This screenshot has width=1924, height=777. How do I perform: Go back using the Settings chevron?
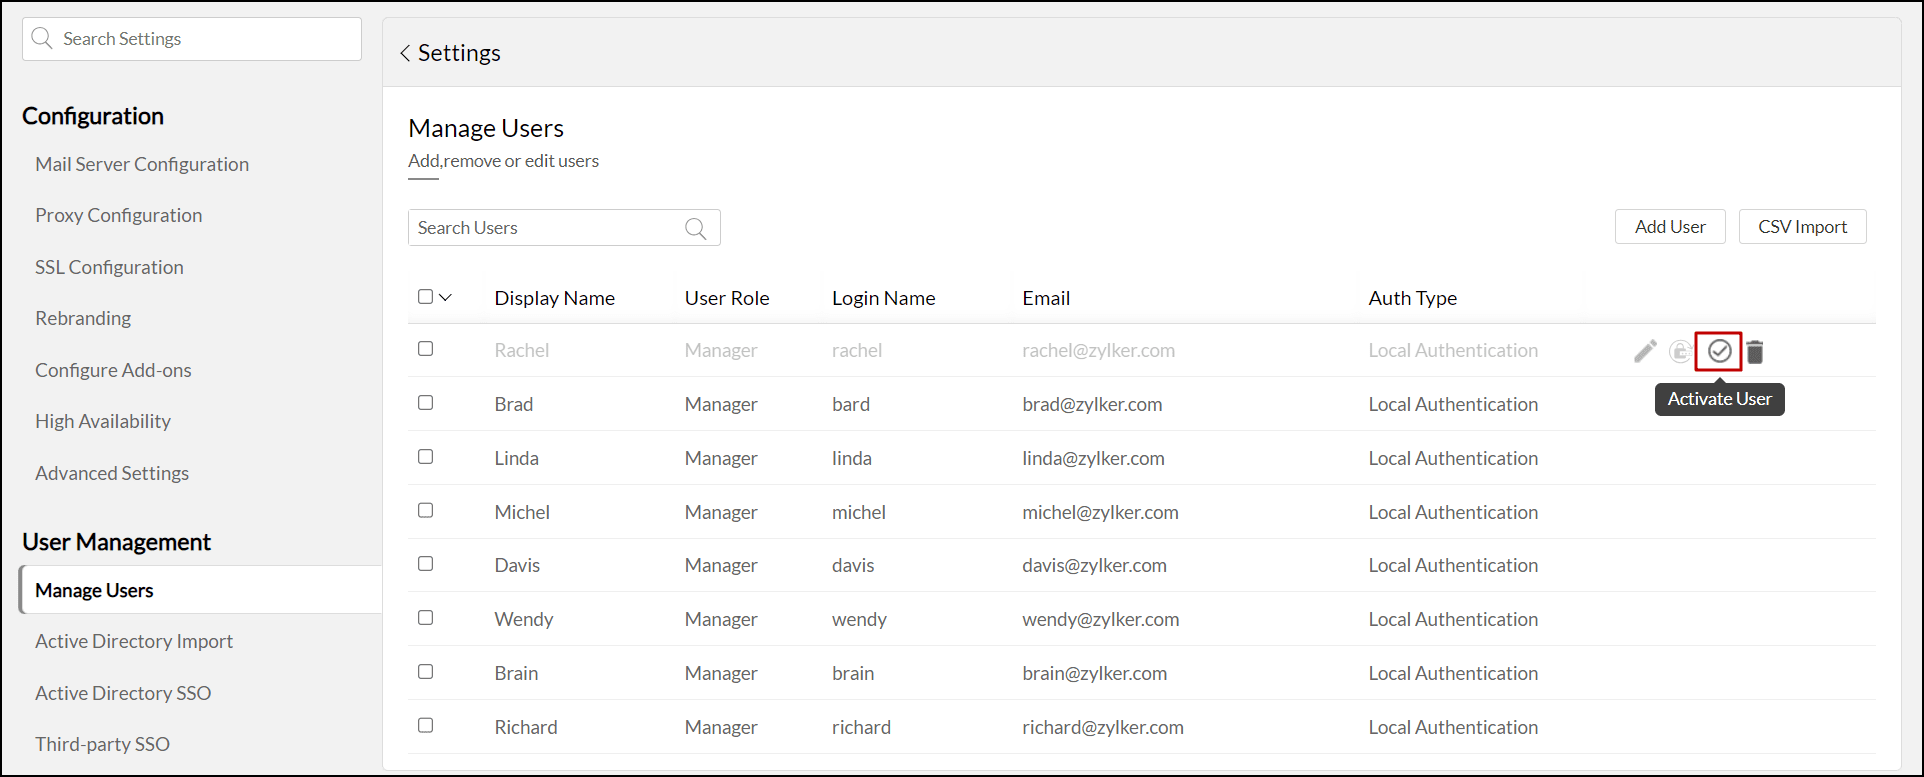405,53
